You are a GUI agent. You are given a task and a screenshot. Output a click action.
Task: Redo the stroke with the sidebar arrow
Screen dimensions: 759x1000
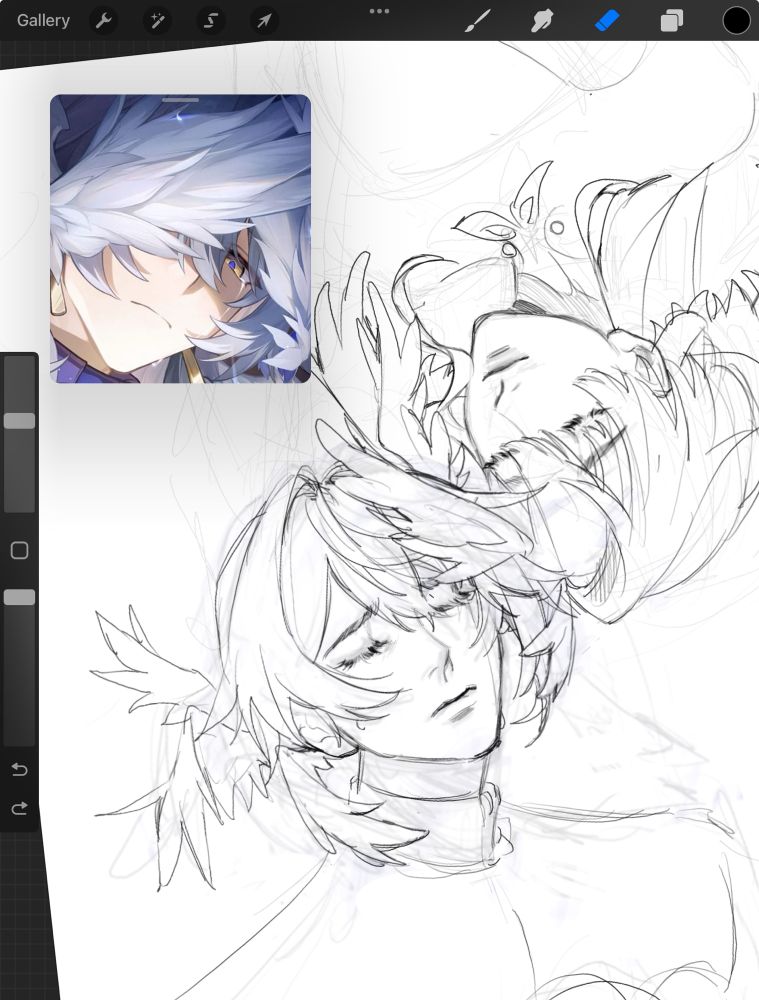pos(19,809)
